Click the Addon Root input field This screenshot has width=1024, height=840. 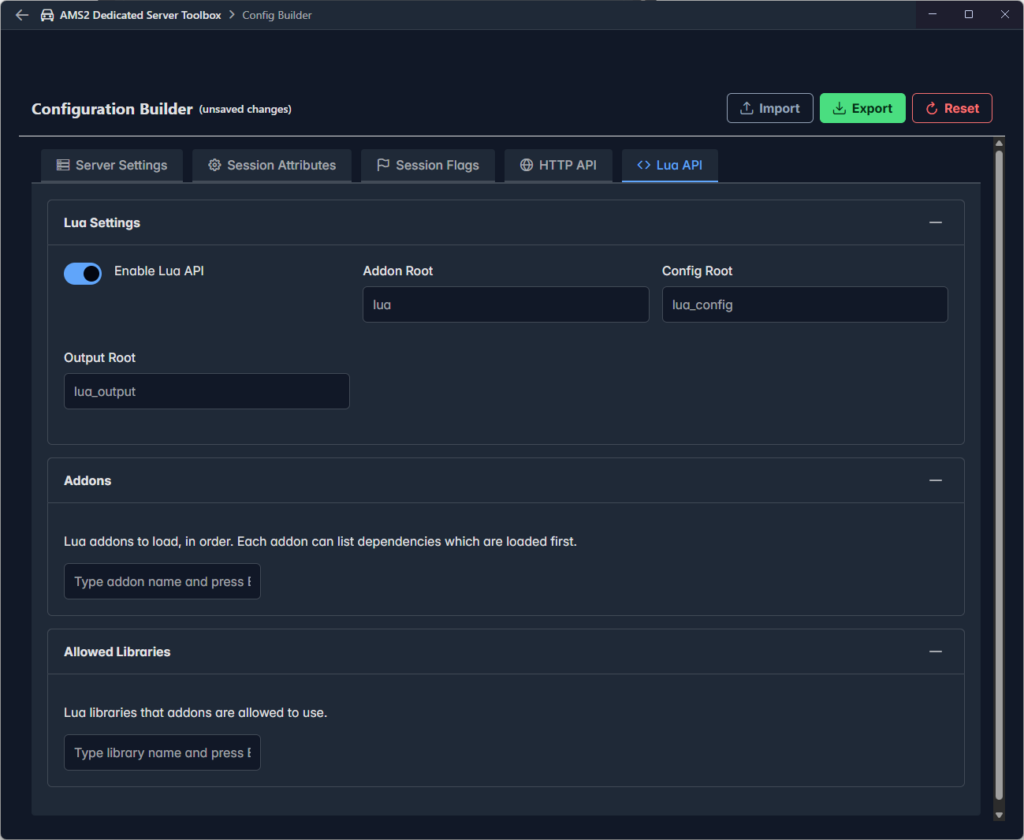point(505,305)
